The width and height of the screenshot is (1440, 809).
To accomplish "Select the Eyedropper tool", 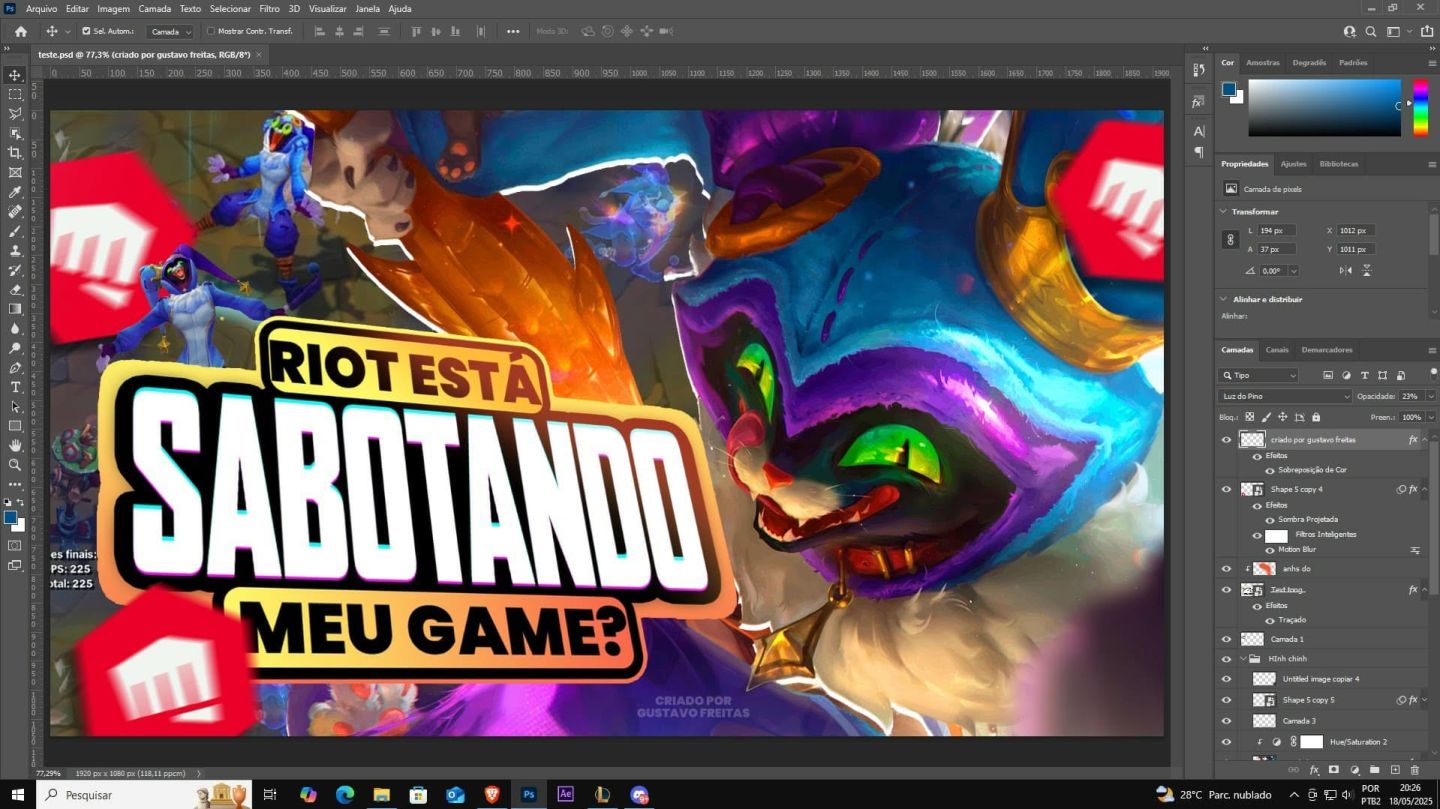I will point(15,192).
